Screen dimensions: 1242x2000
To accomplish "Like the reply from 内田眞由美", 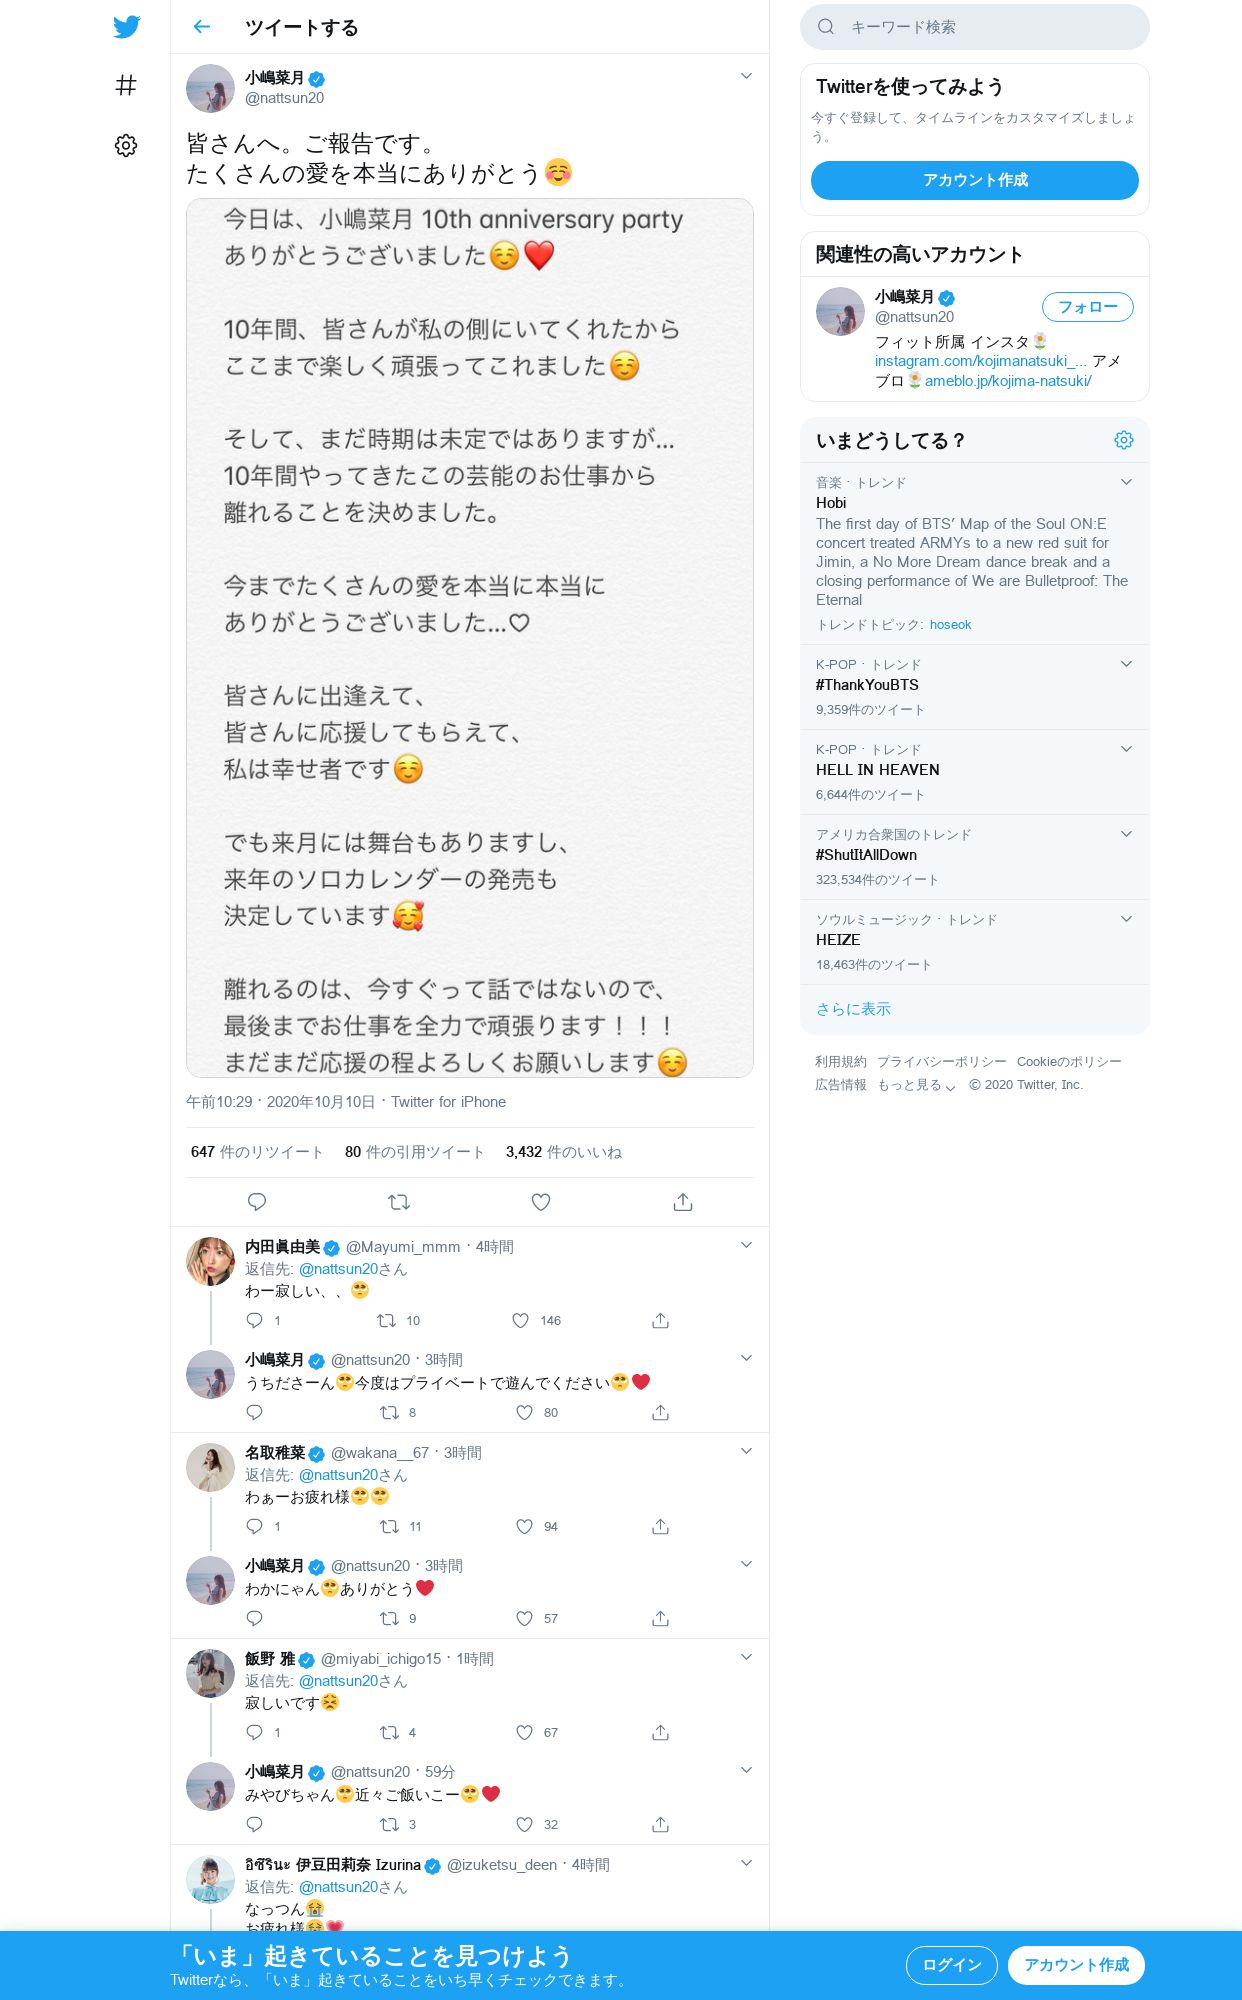I will [x=521, y=1320].
